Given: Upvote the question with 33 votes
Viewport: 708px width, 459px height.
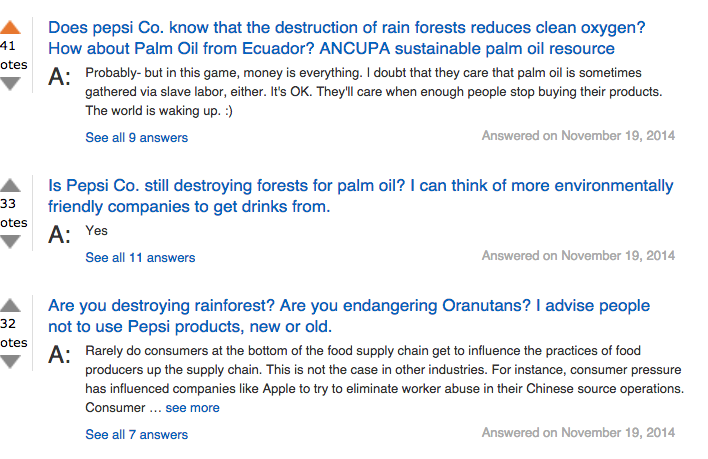Looking at the screenshot, I should 9,185.
